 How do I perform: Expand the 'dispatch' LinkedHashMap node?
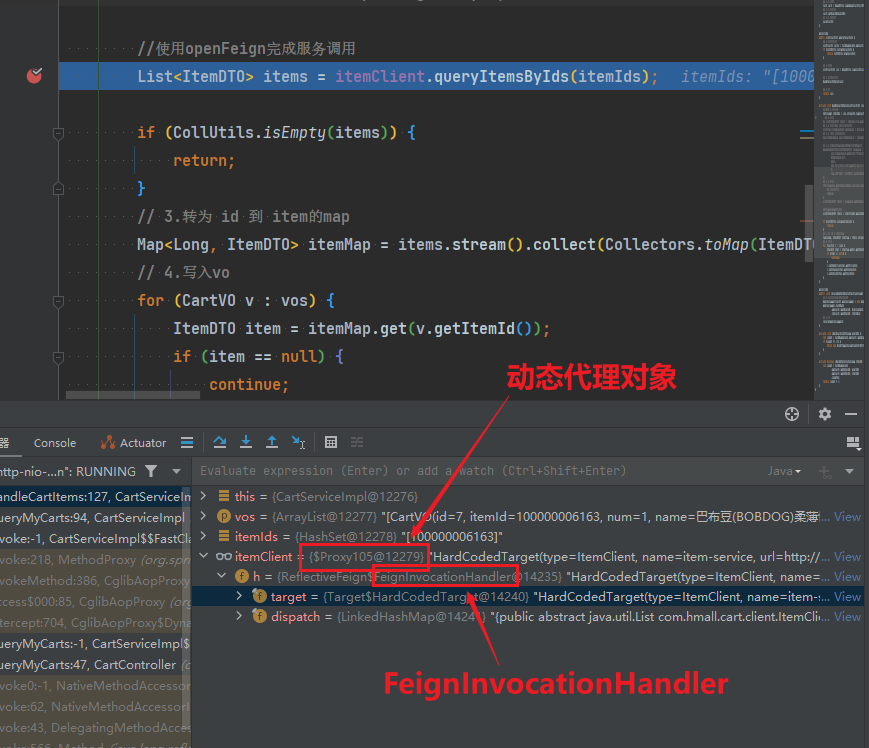[239, 617]
